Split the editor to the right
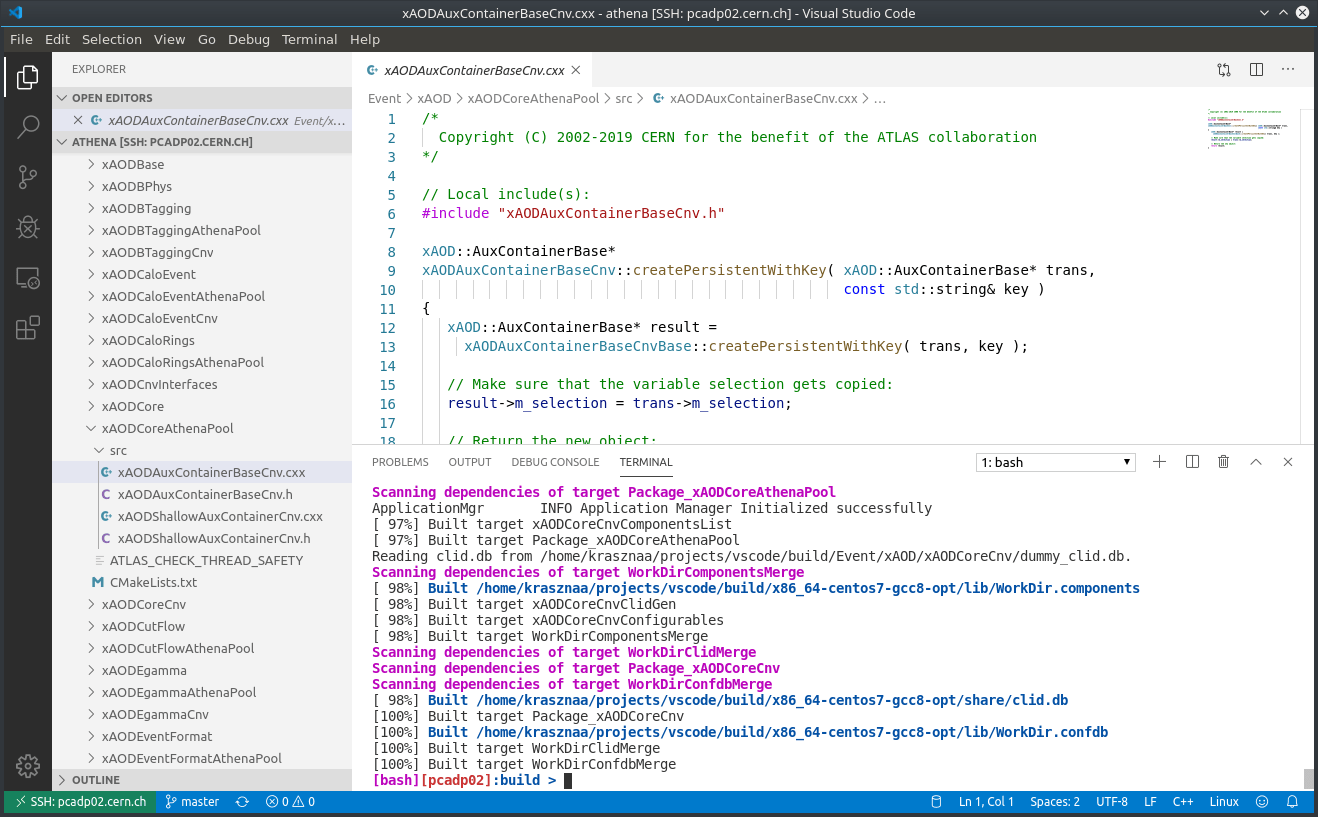Screen dimensions: 1318x817 click(x=1256, y=70)
